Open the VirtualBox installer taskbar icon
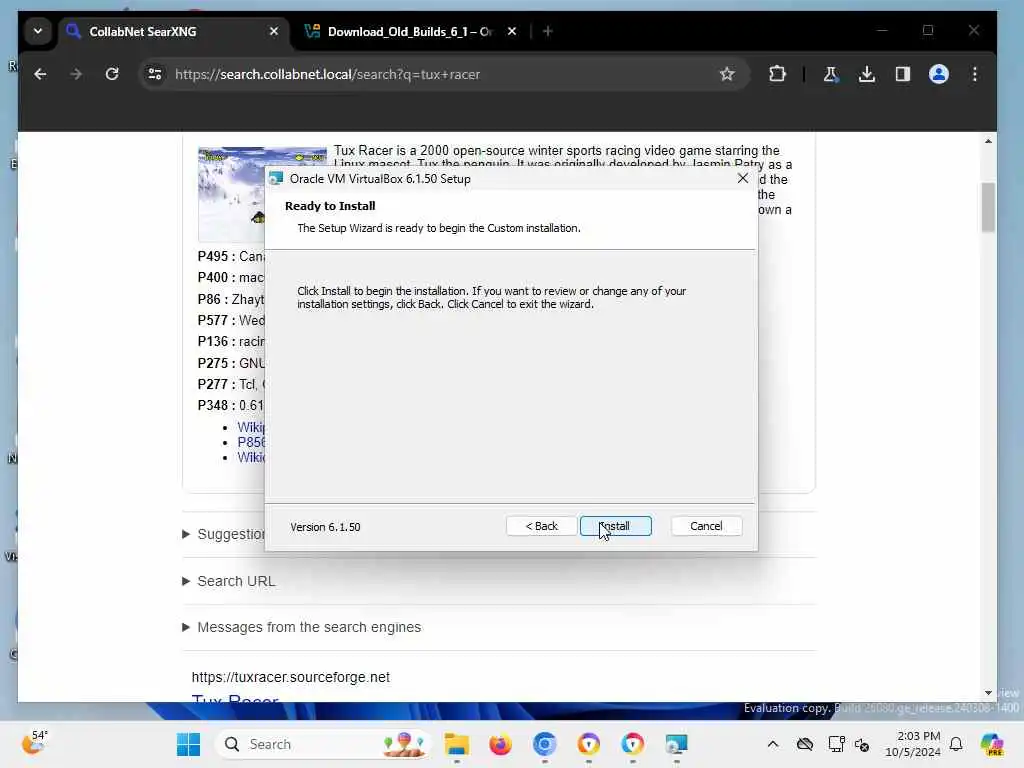The image size is (1024, 768). tap(676, 744)
